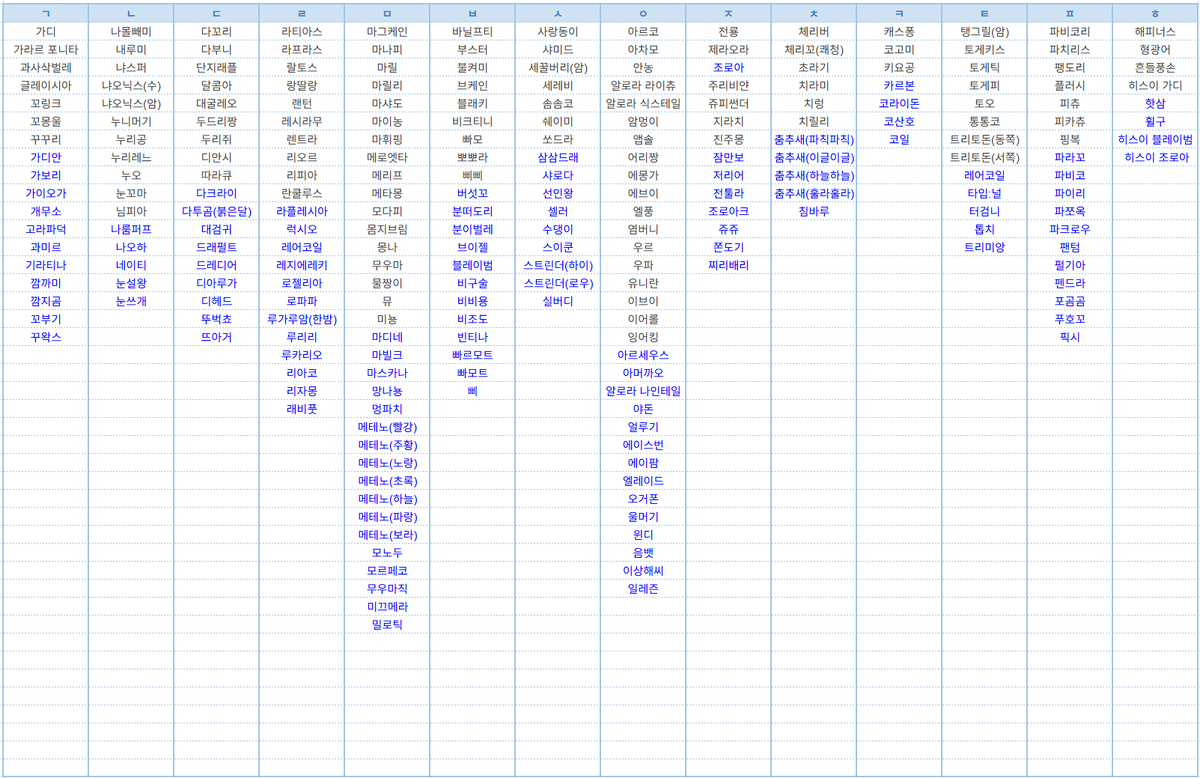Select the 알로라 식스테일 cell

pos(643,103)
